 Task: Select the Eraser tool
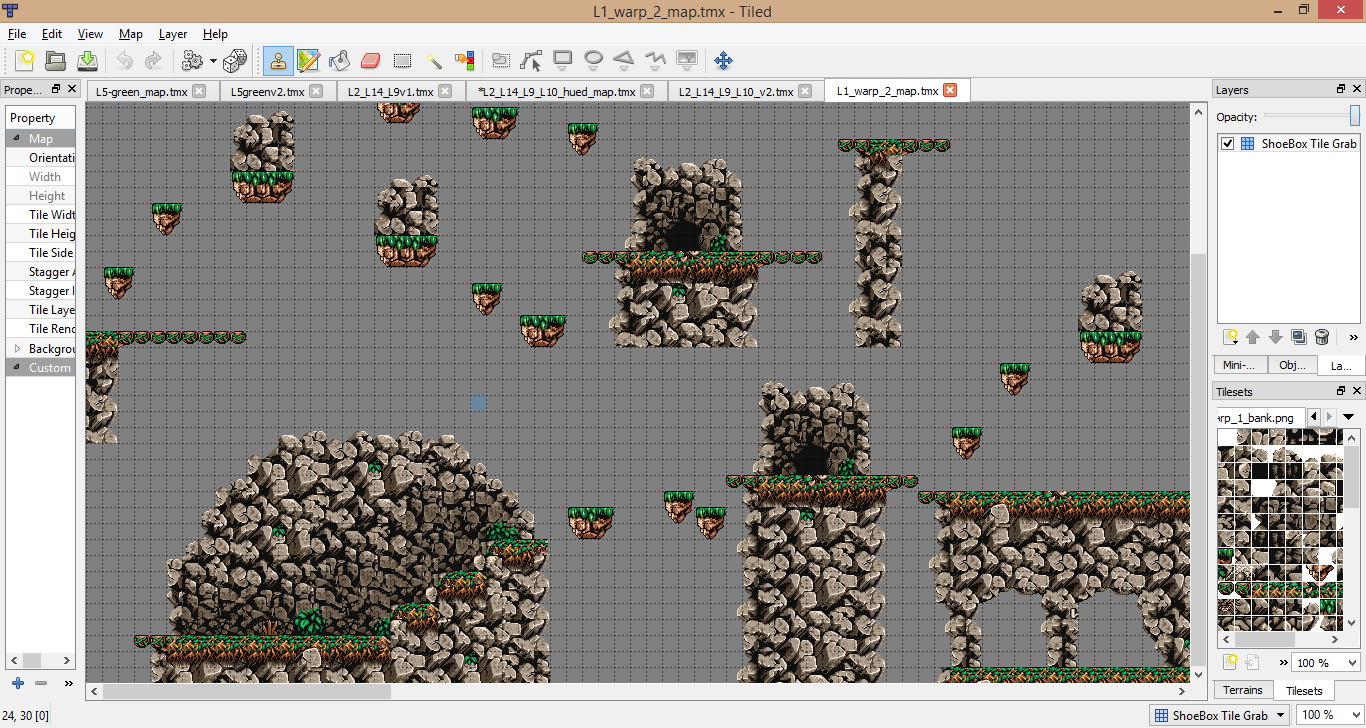(371, 61)
